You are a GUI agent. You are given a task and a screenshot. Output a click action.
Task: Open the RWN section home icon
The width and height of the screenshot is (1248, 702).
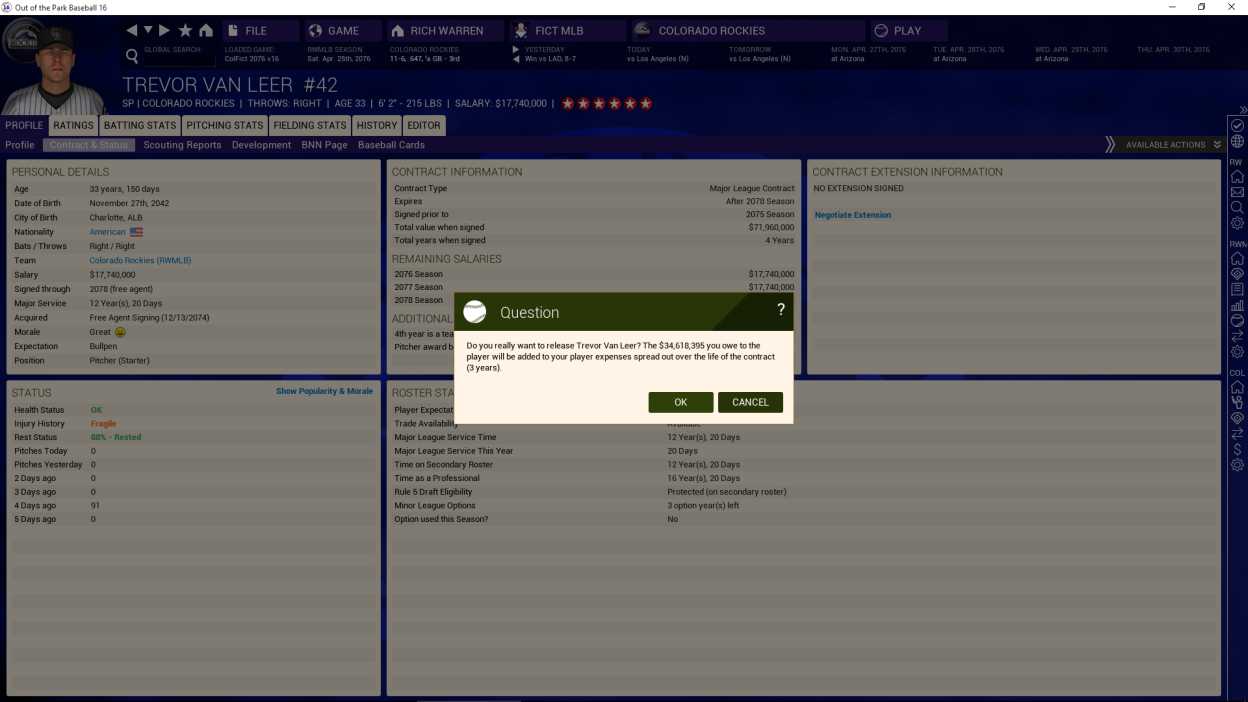[x=1237, y=258]
